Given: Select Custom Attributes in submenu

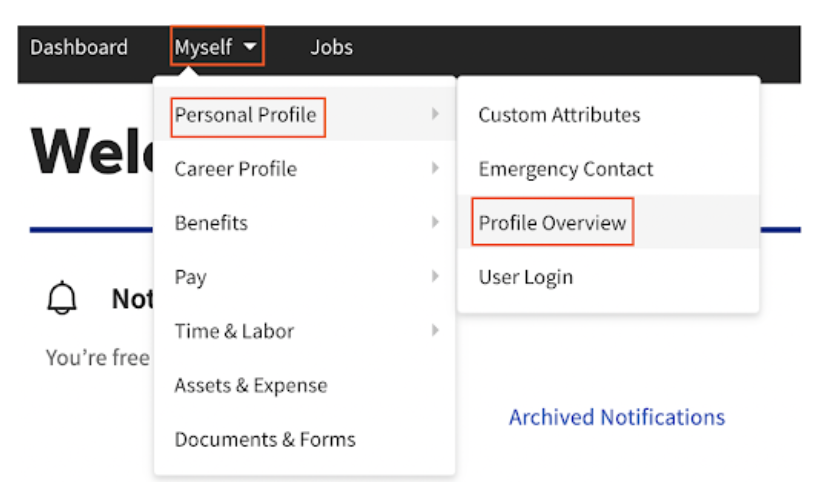Looking at the screenshot, I should click(559, 115).
